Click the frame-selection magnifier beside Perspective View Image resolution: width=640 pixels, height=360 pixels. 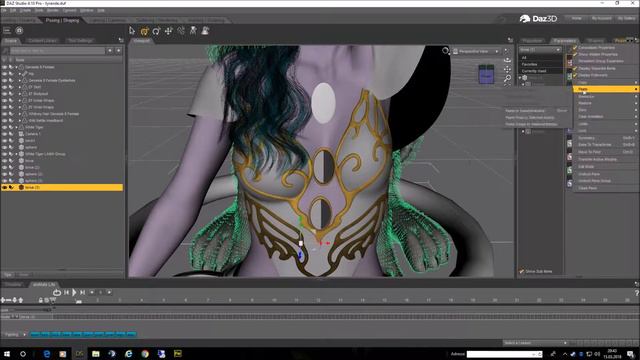click(446, 51)
